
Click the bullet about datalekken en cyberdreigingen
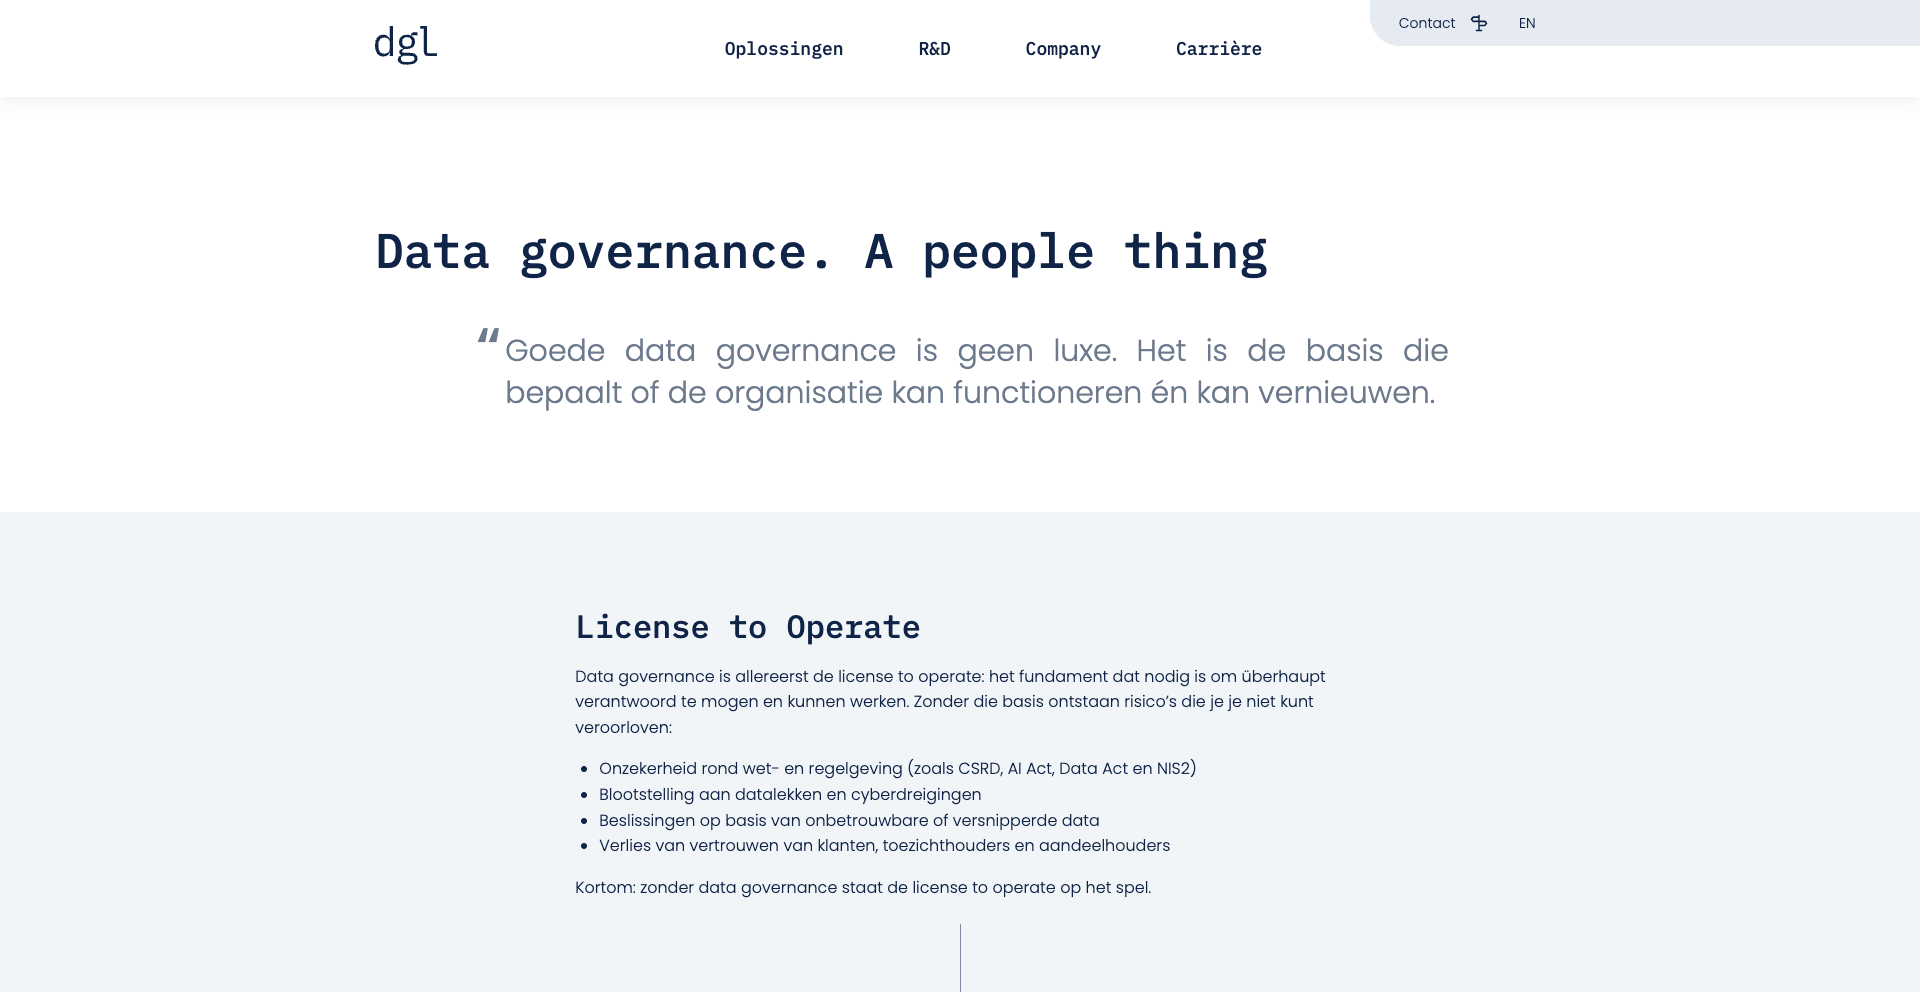click(790, 794)
